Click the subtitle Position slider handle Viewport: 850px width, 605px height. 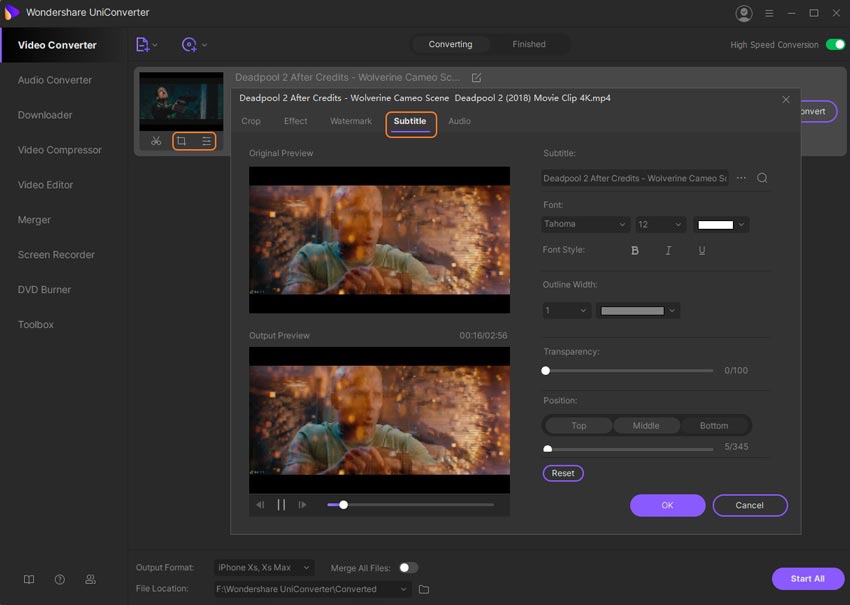point(548,449)
